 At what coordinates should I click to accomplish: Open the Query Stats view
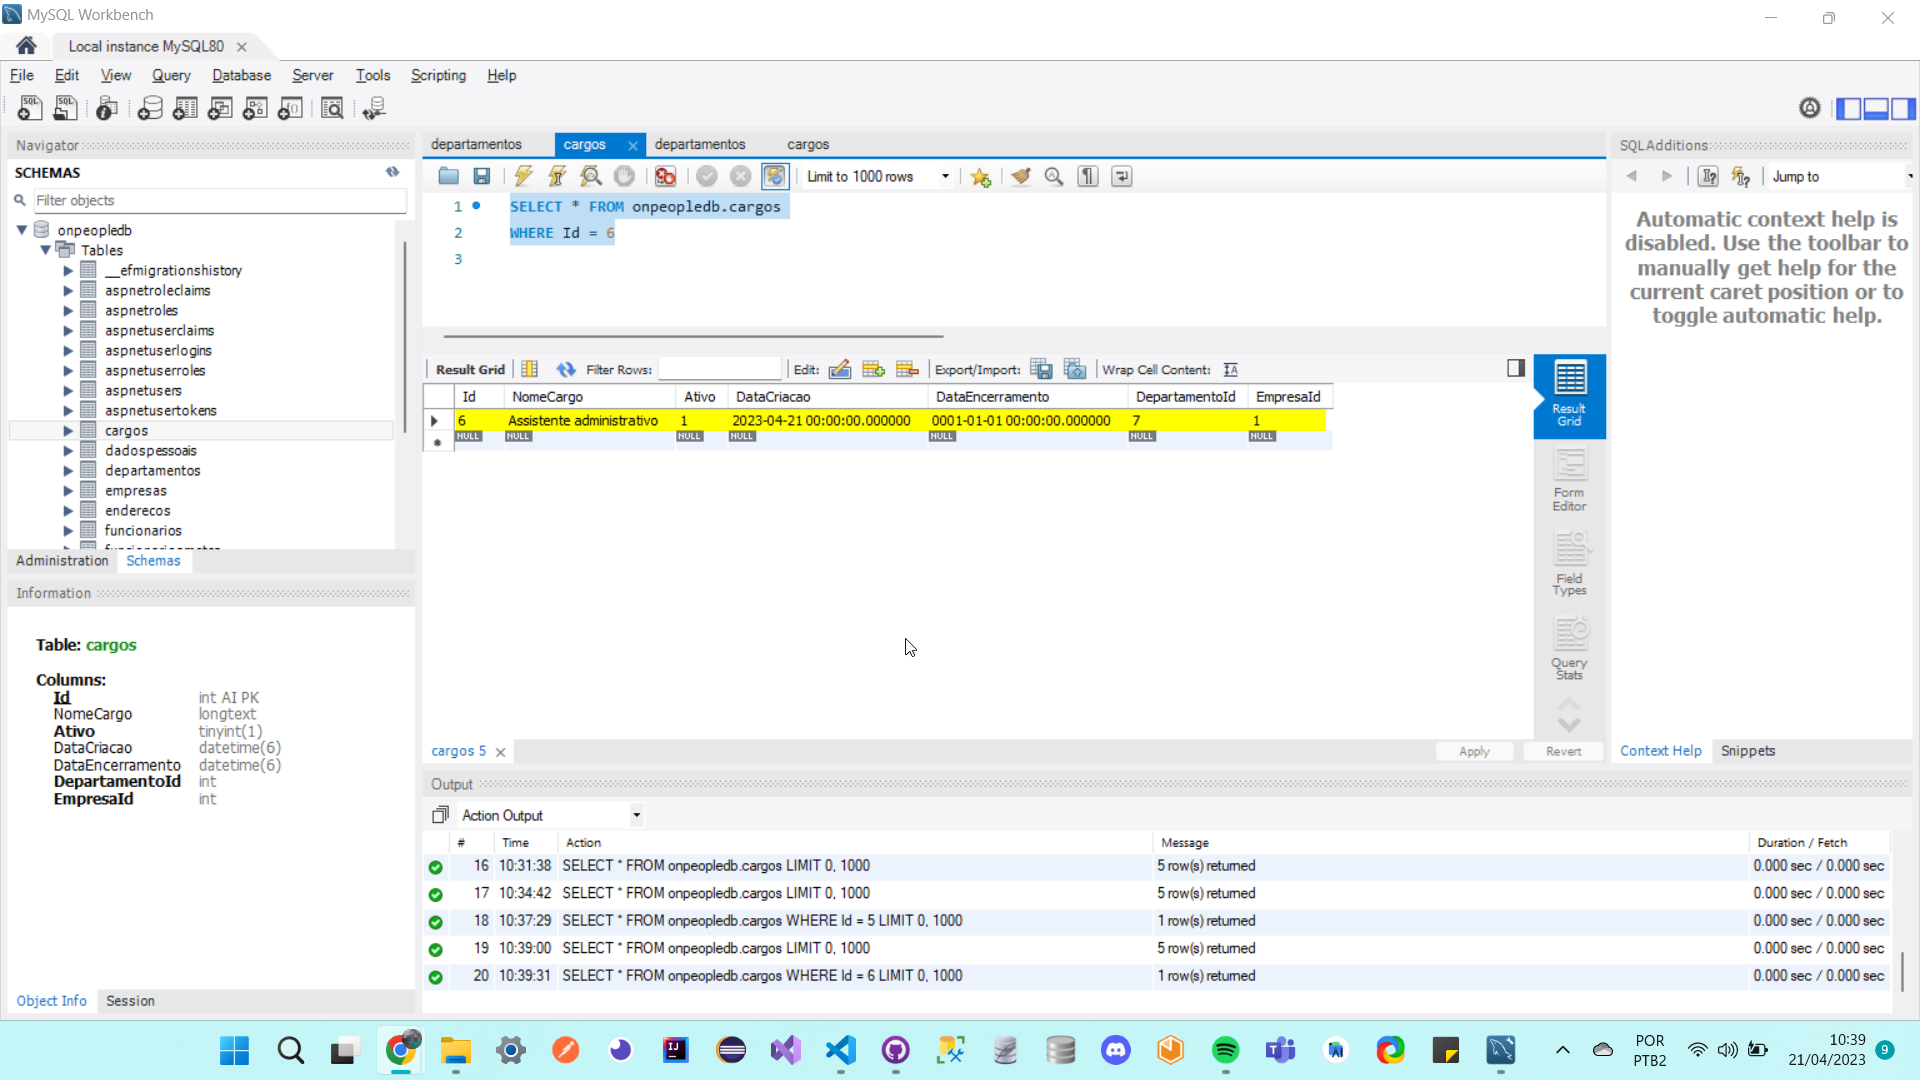point(1569,649)
